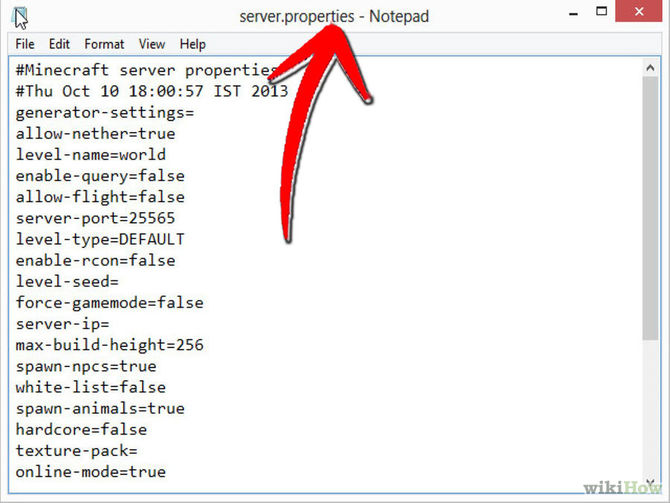Click the 'enable-query=false' line
670x503 pixels.
point(100,176)
